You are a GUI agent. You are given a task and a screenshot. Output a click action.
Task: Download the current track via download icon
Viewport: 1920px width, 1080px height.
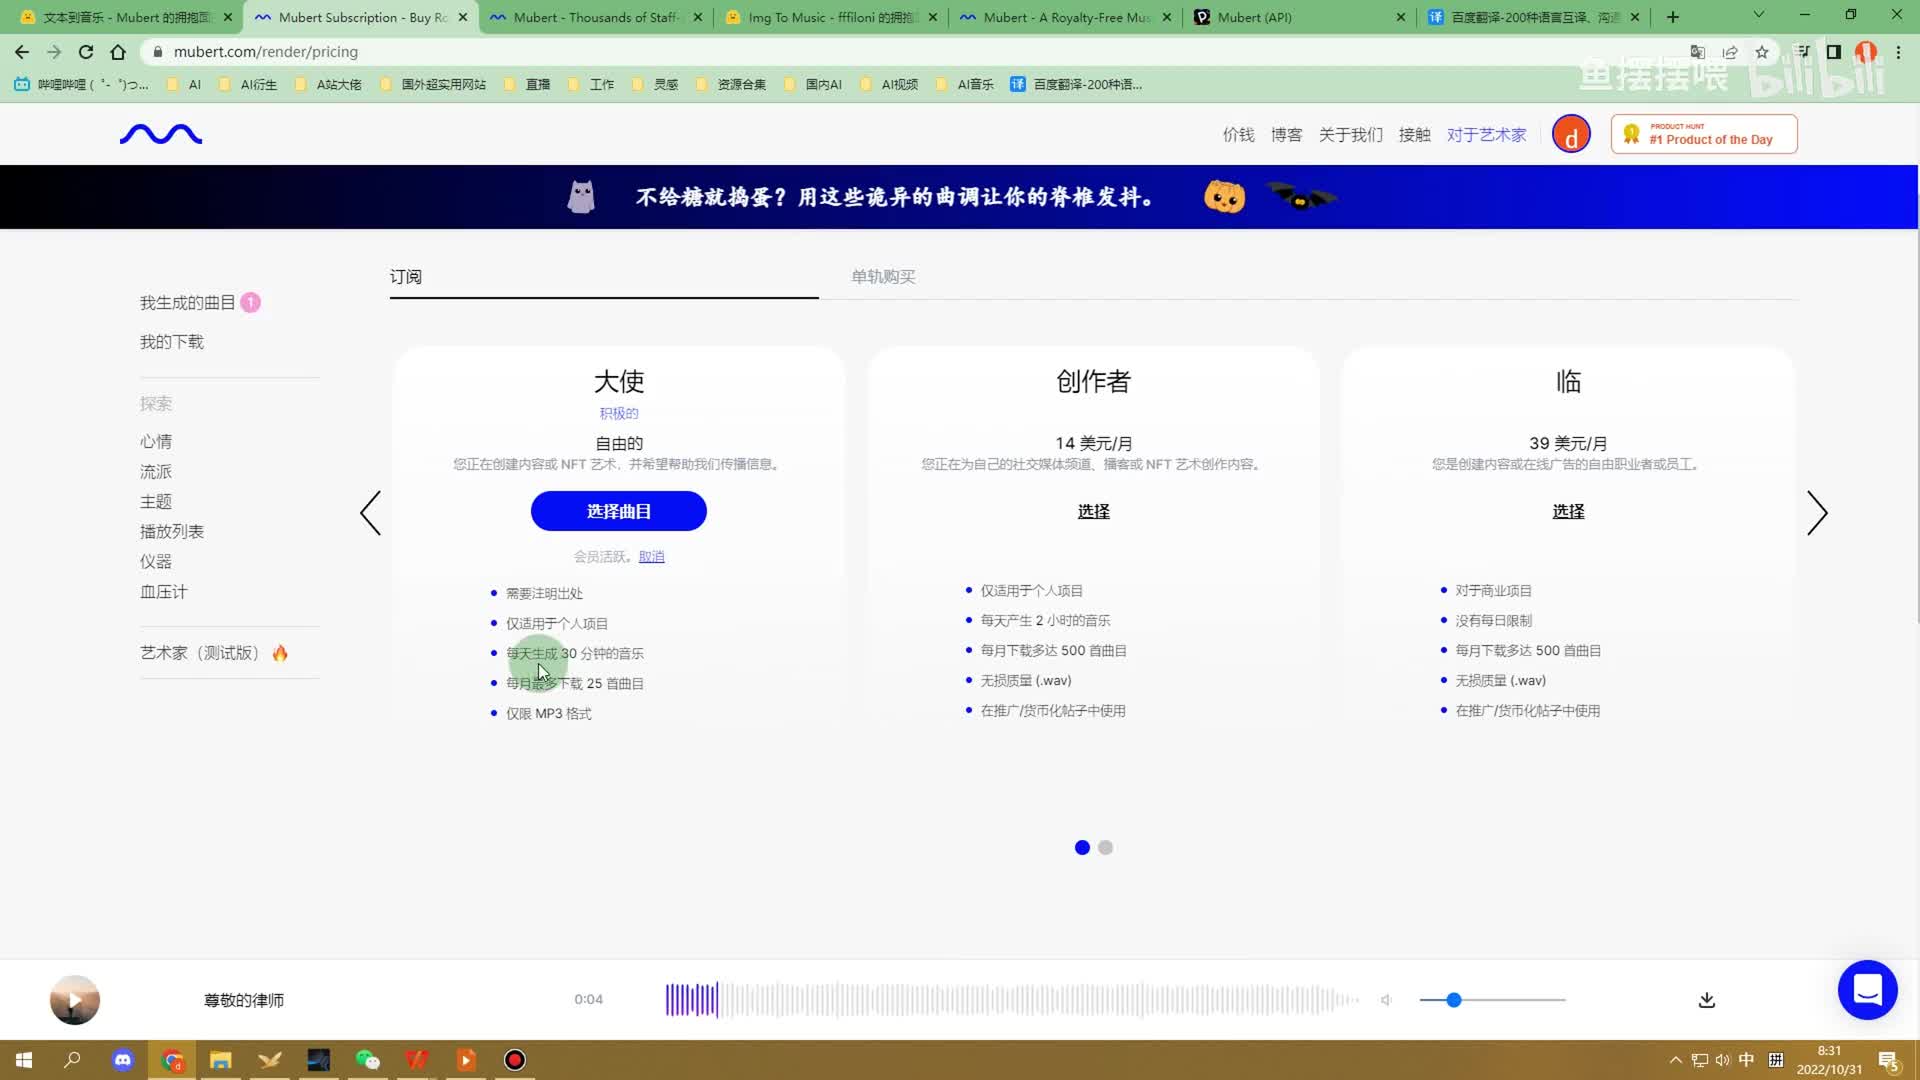pyautogui.click(x=1707, y=1000)
